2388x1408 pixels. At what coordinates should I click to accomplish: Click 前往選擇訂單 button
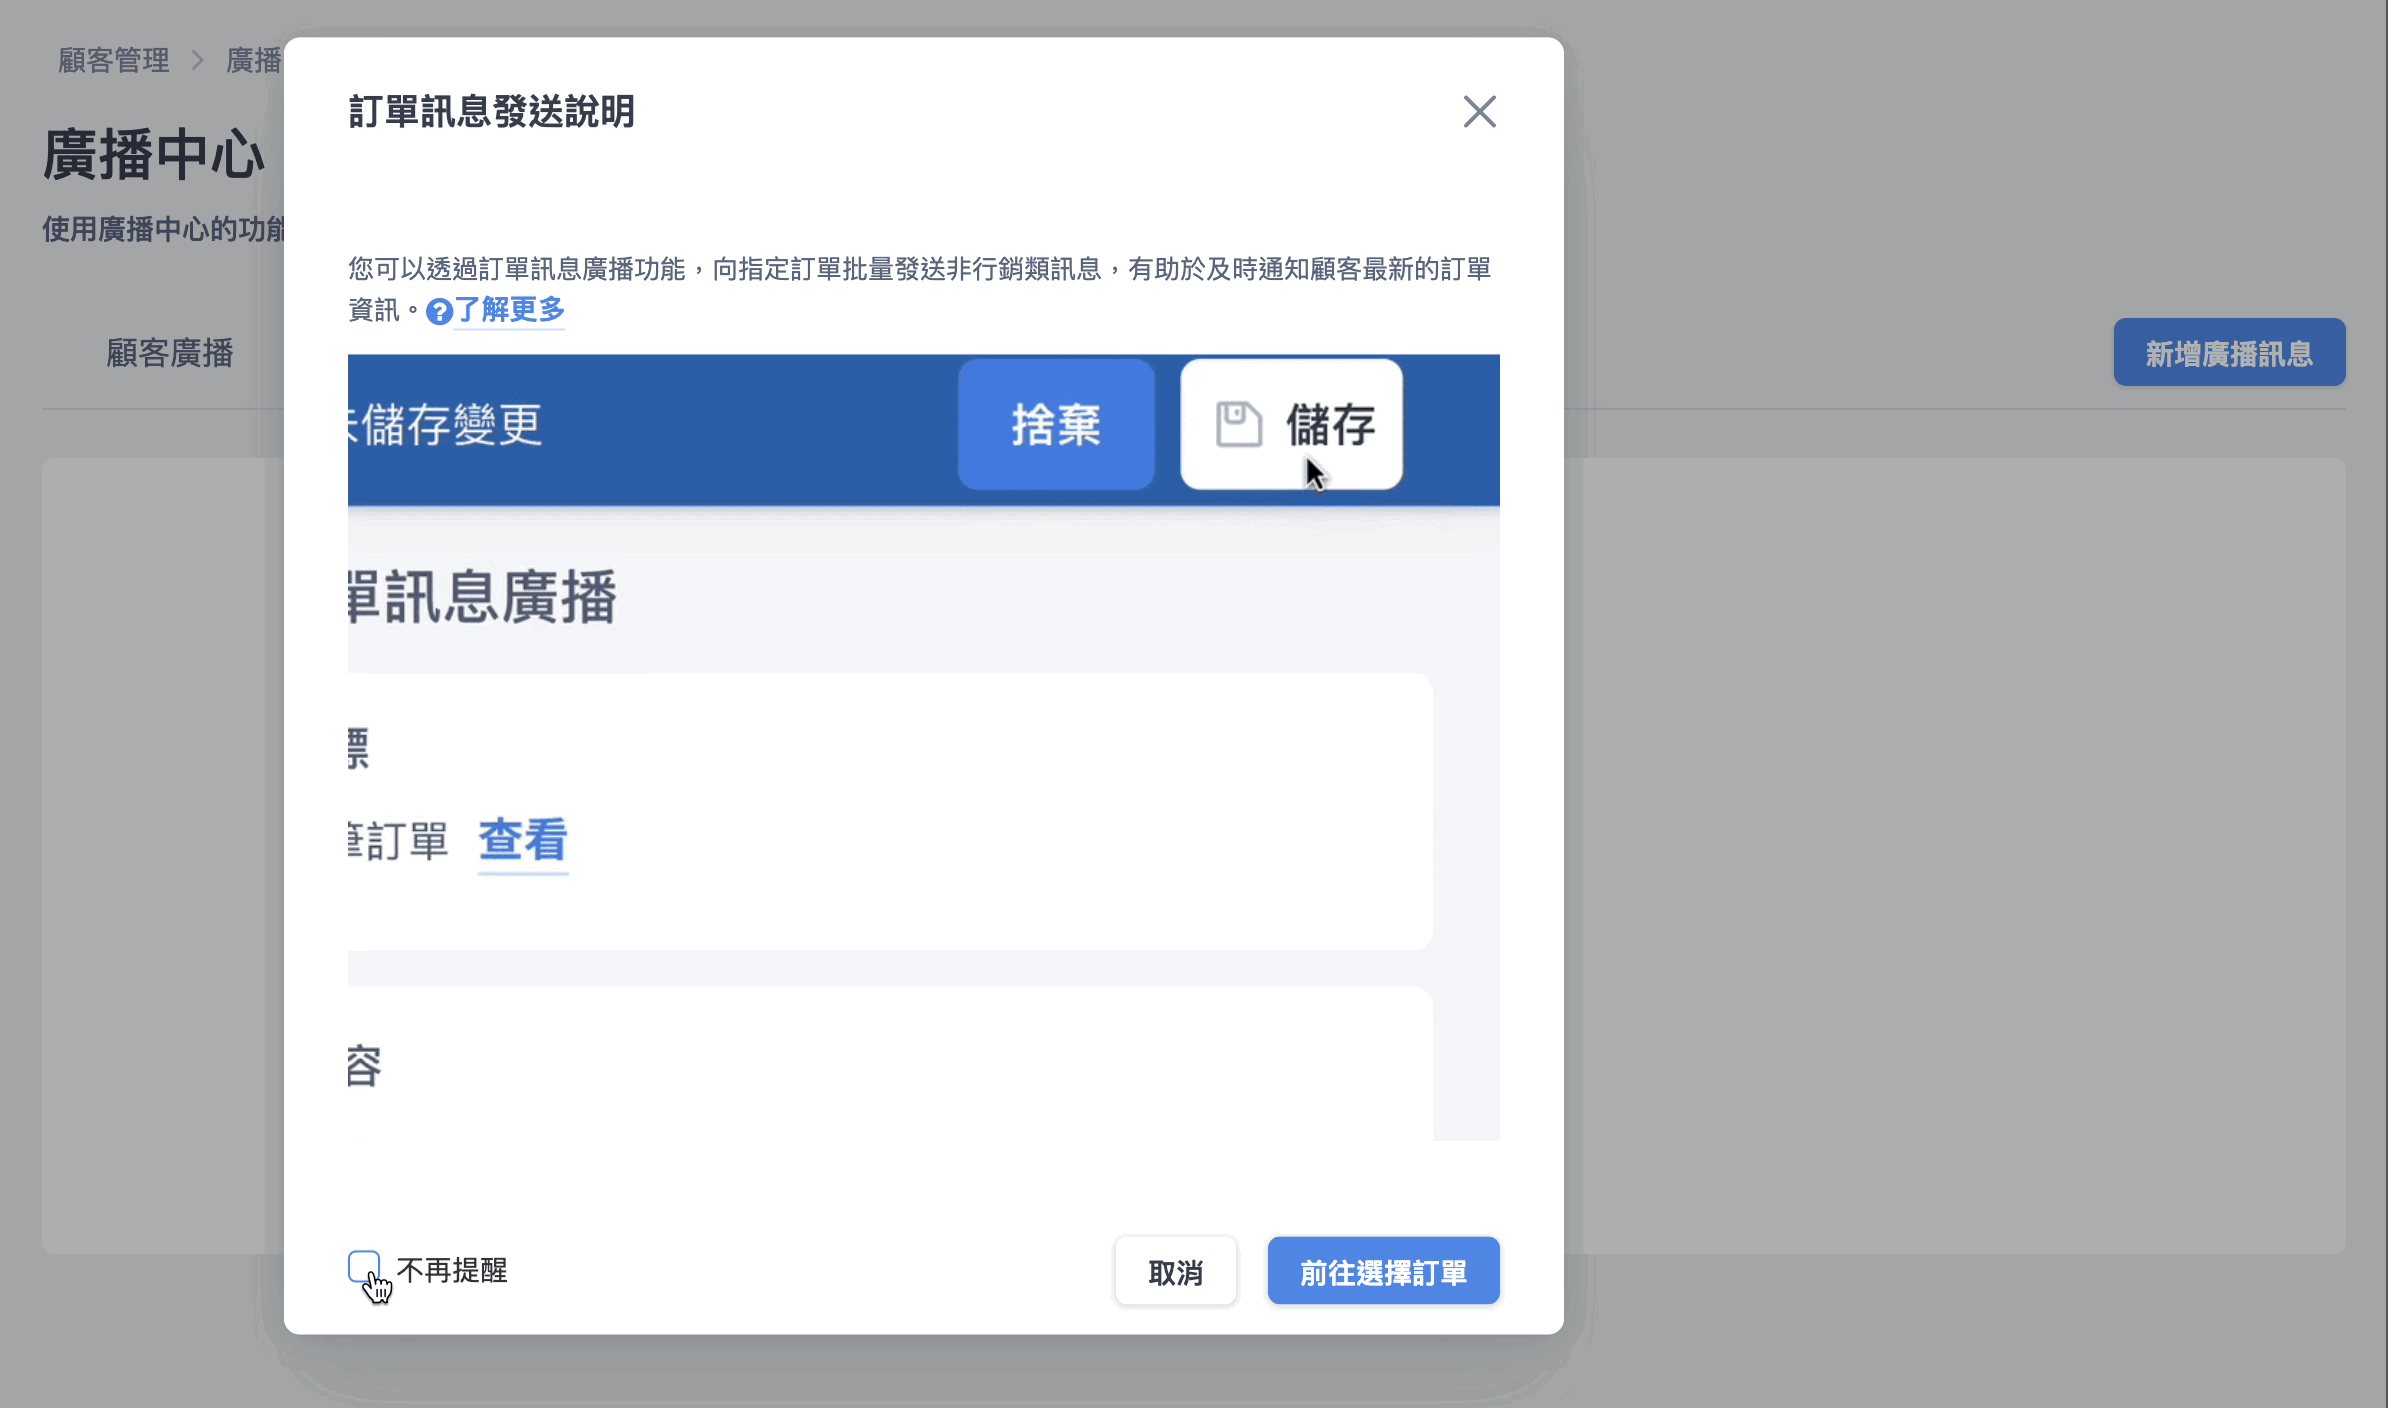point(1383,1271)
